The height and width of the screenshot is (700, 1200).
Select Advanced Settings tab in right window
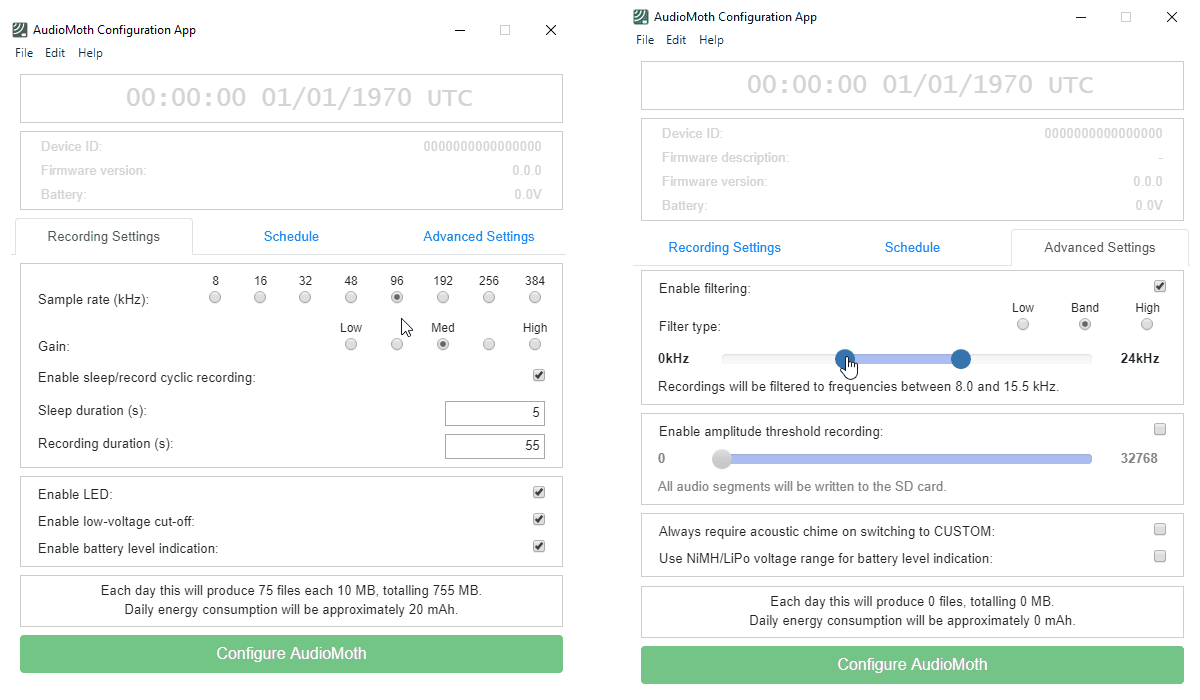[1100, 248]
